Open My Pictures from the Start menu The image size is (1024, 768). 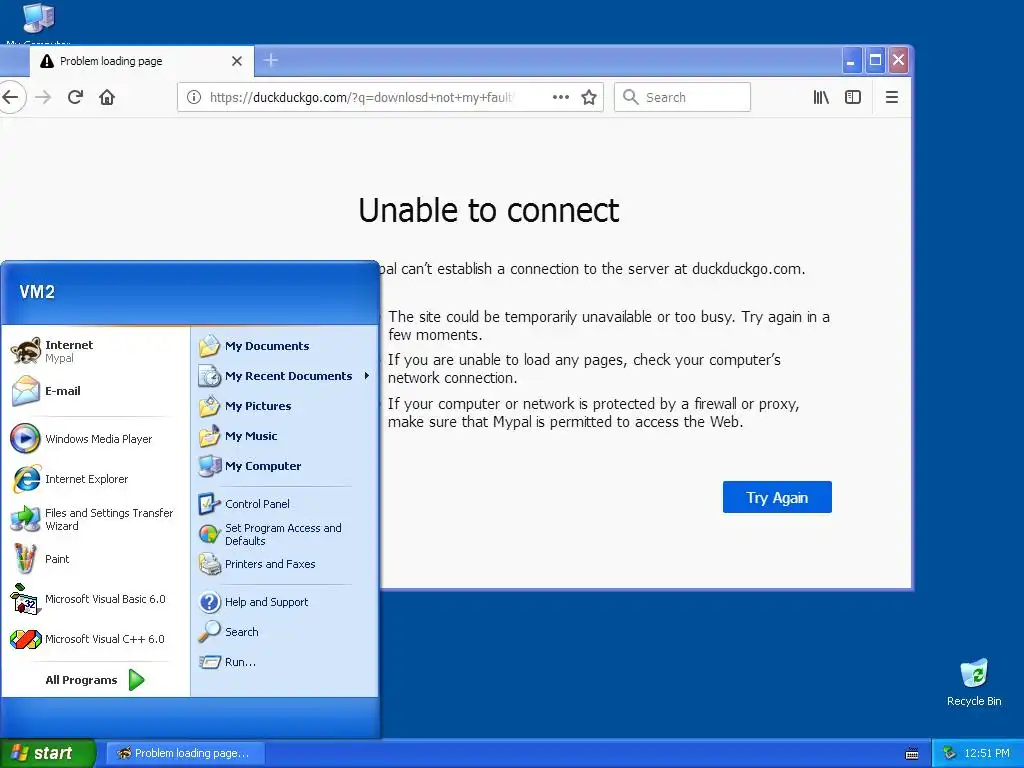pyautogui.click(x=285, y=406)
